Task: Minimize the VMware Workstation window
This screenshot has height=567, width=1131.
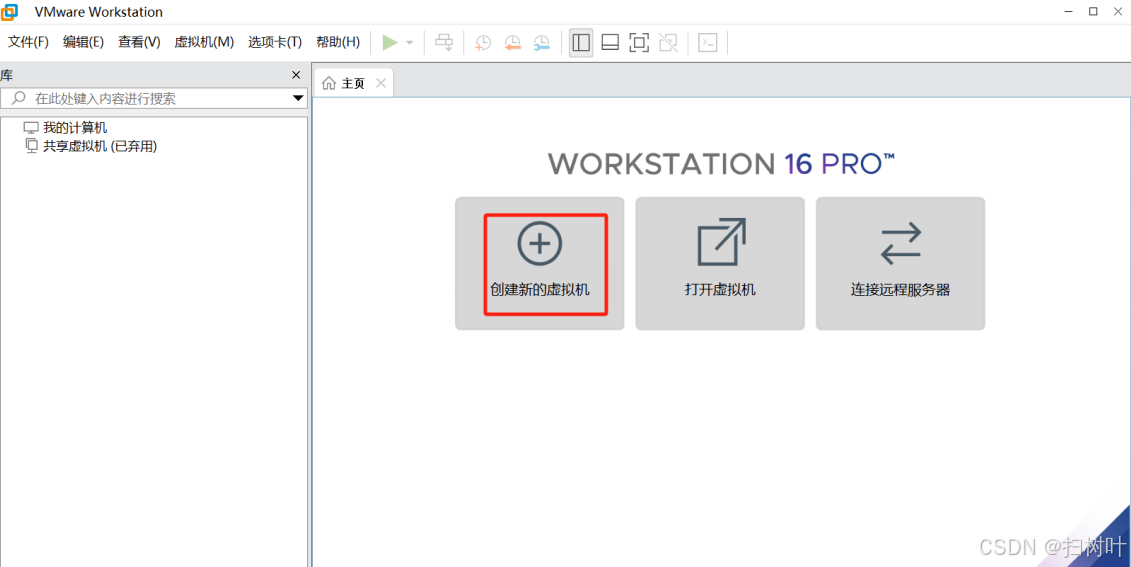Action: point(1068,12)
